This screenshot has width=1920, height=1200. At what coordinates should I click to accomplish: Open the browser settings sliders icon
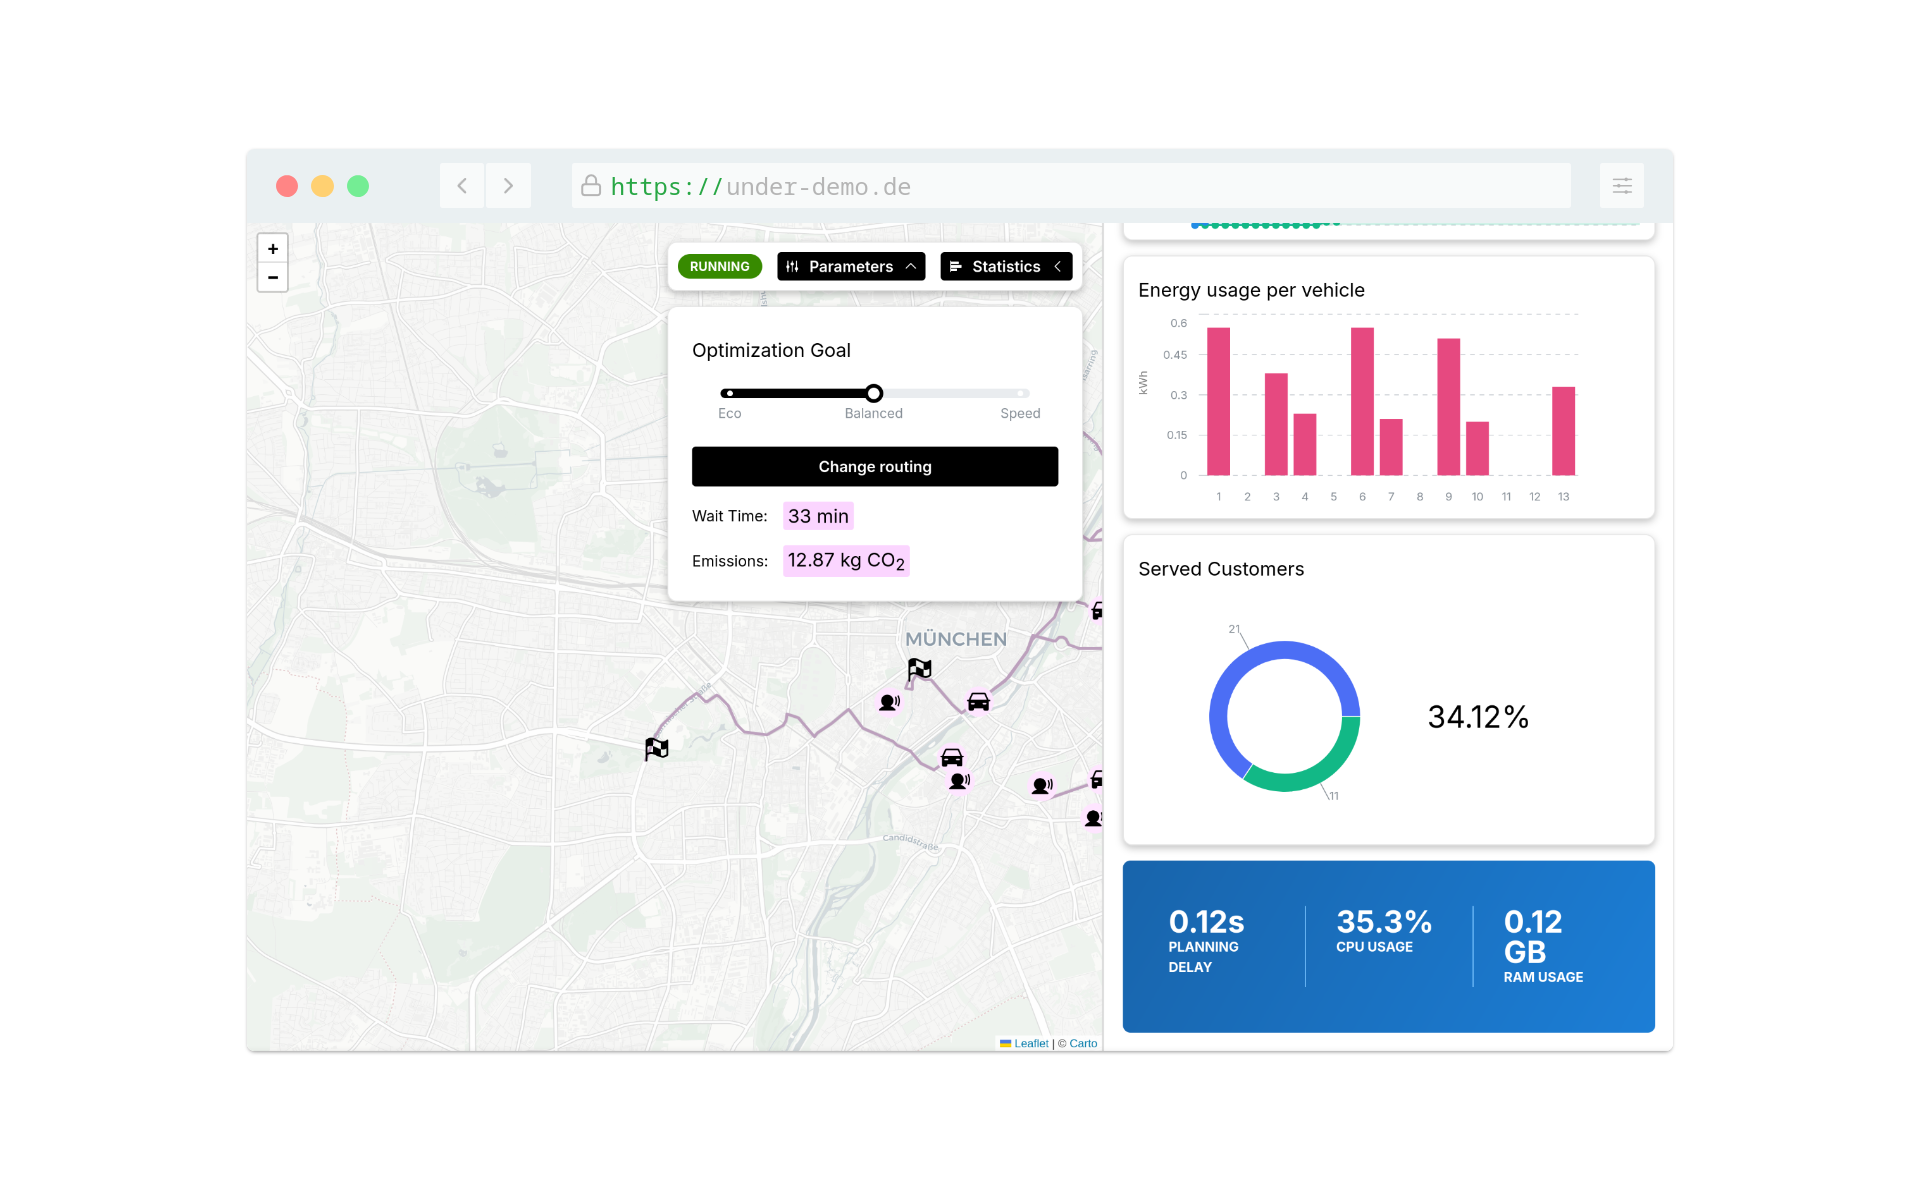1621,186
